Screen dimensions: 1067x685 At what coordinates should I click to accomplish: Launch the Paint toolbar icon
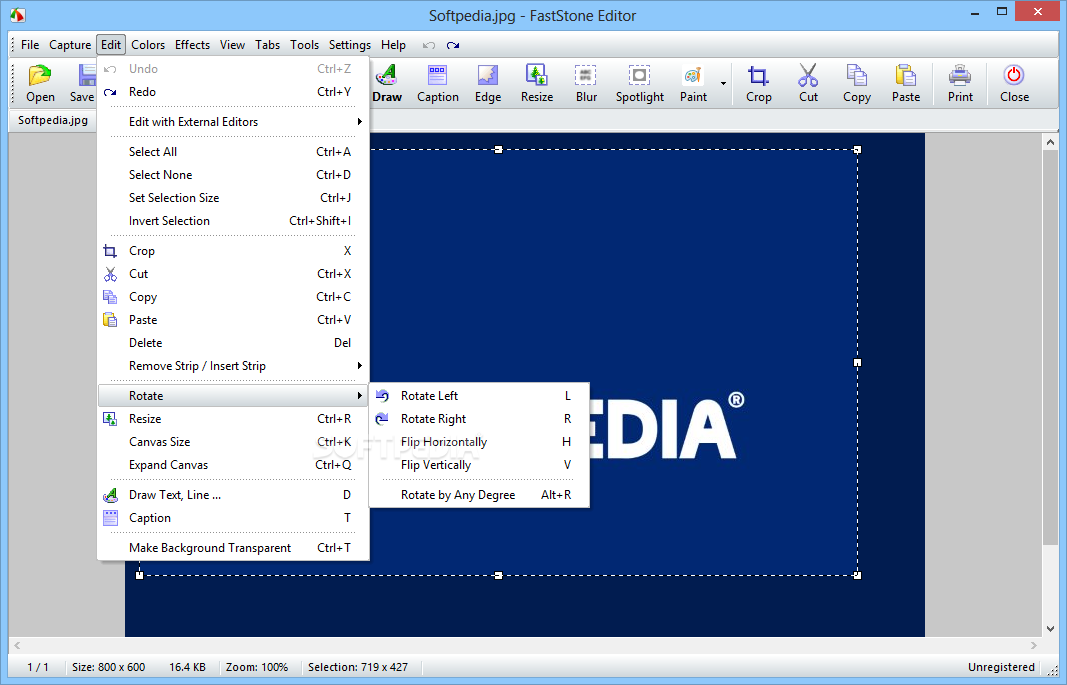pyautogui.click(x=693, y=75)
